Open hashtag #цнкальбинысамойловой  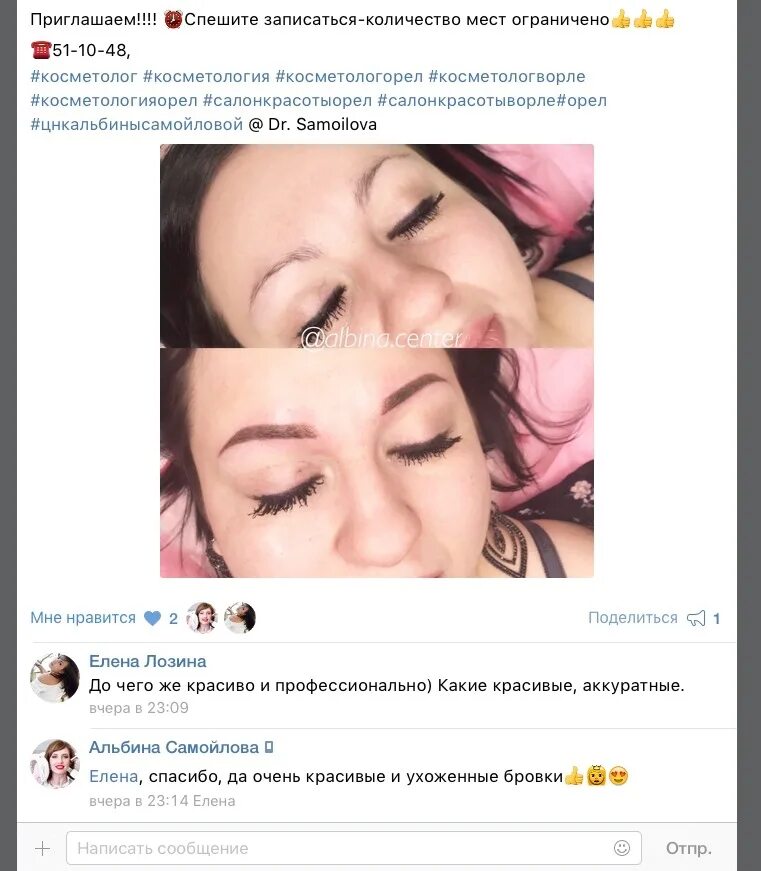pos(137,124)
